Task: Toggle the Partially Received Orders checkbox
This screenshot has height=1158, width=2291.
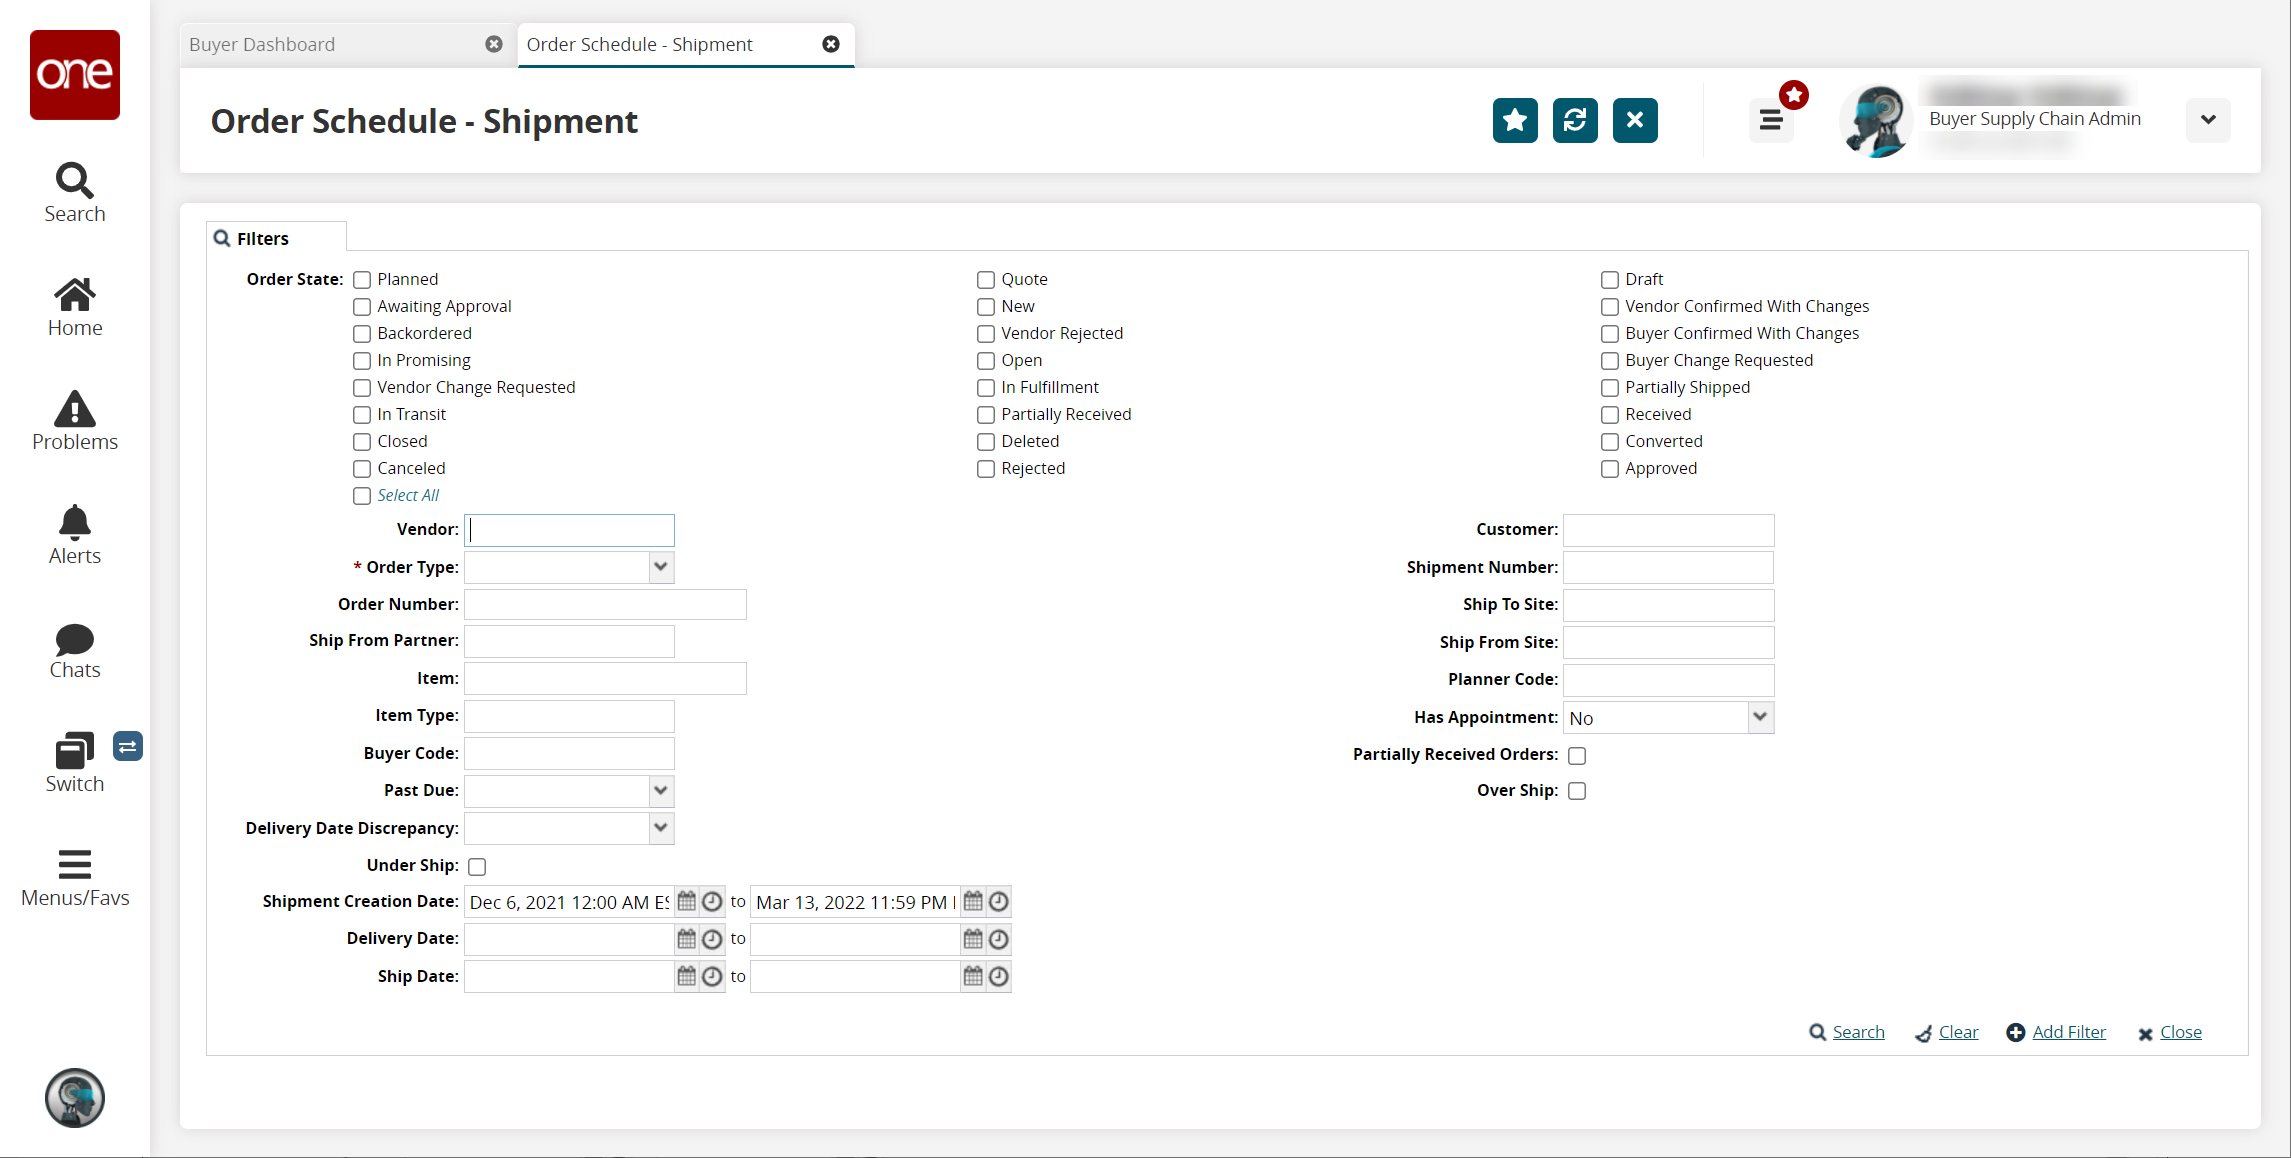Action: tap(1577, 755)
